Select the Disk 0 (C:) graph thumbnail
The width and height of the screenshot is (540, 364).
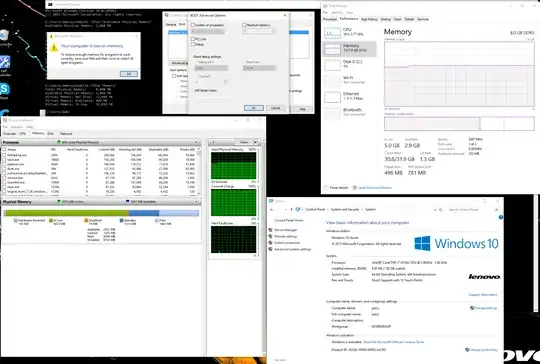[333, 65]
